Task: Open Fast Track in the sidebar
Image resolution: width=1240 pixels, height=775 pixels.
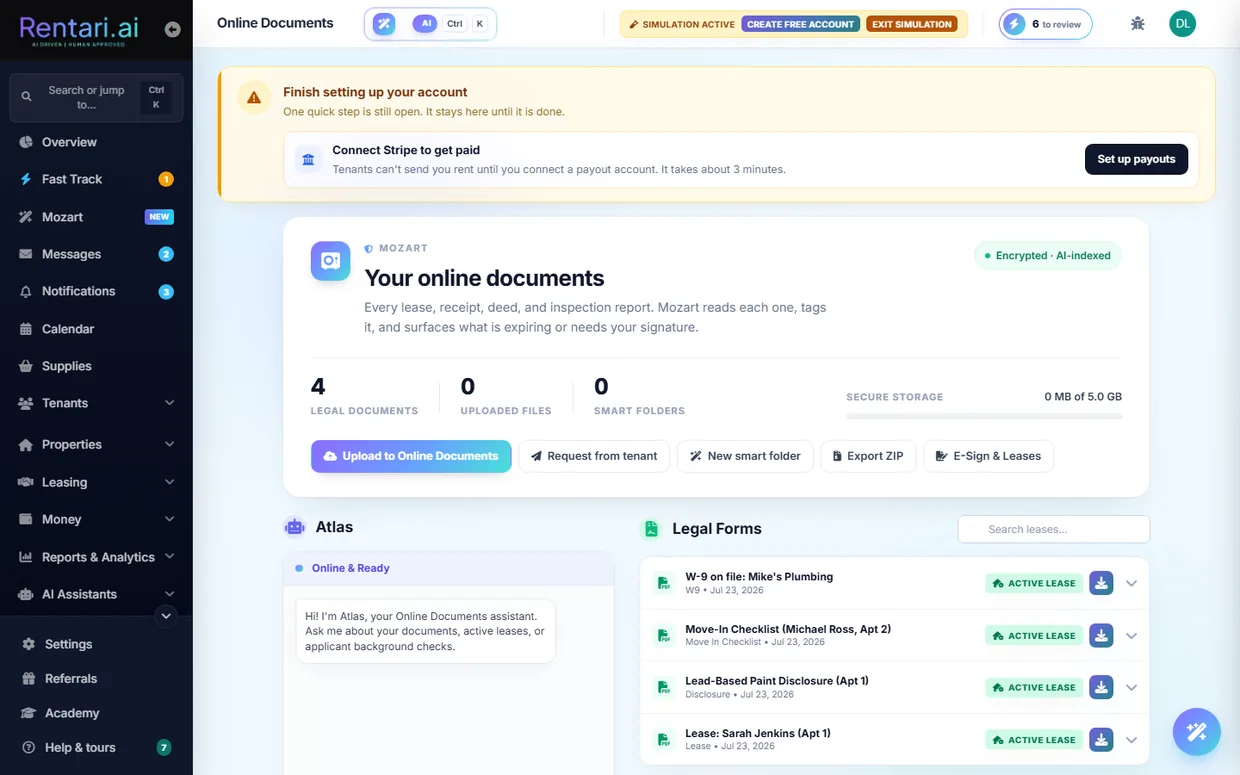Action: click(x=96, y=179)
